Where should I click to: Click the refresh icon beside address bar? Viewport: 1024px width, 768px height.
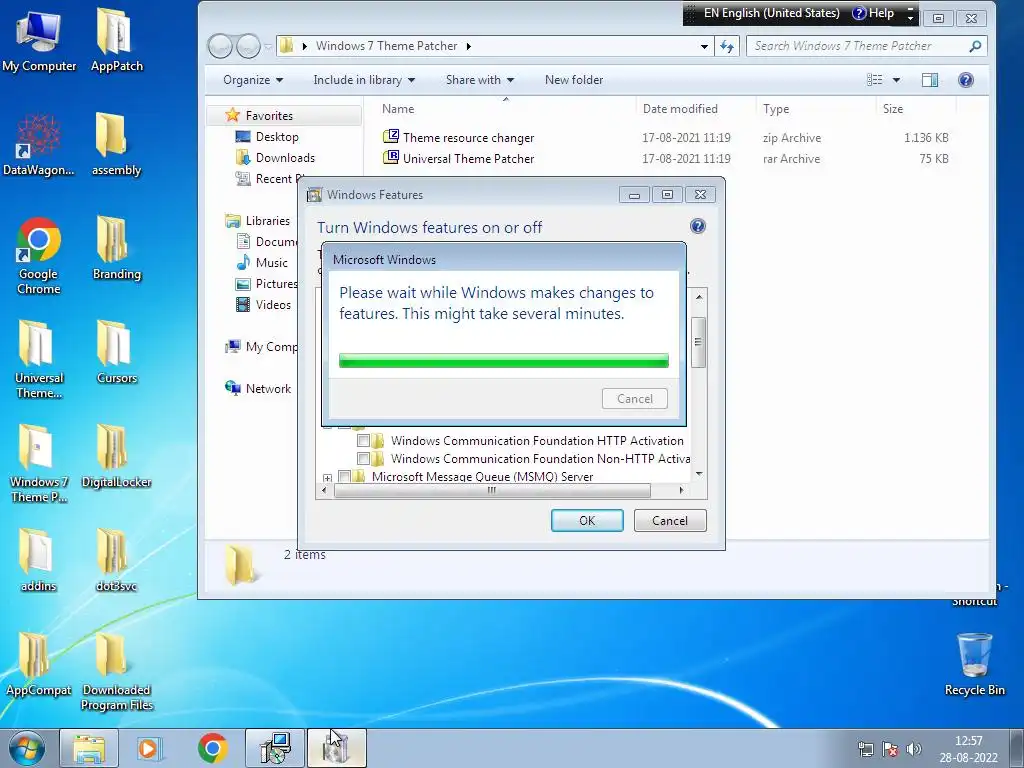click(x=727, y=46)
